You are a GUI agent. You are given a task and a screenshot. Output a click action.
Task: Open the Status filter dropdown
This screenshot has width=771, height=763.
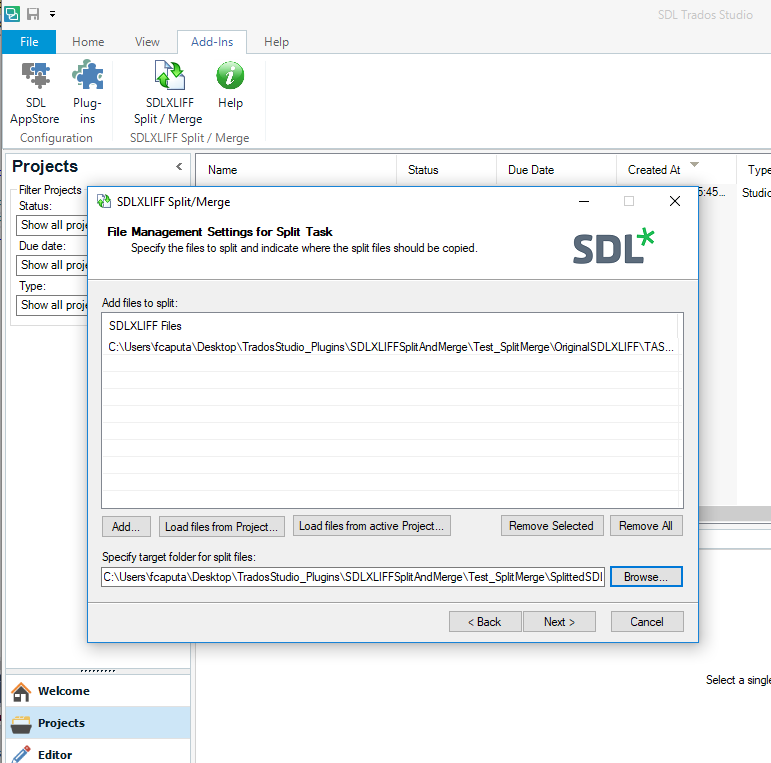click(52, 225)
